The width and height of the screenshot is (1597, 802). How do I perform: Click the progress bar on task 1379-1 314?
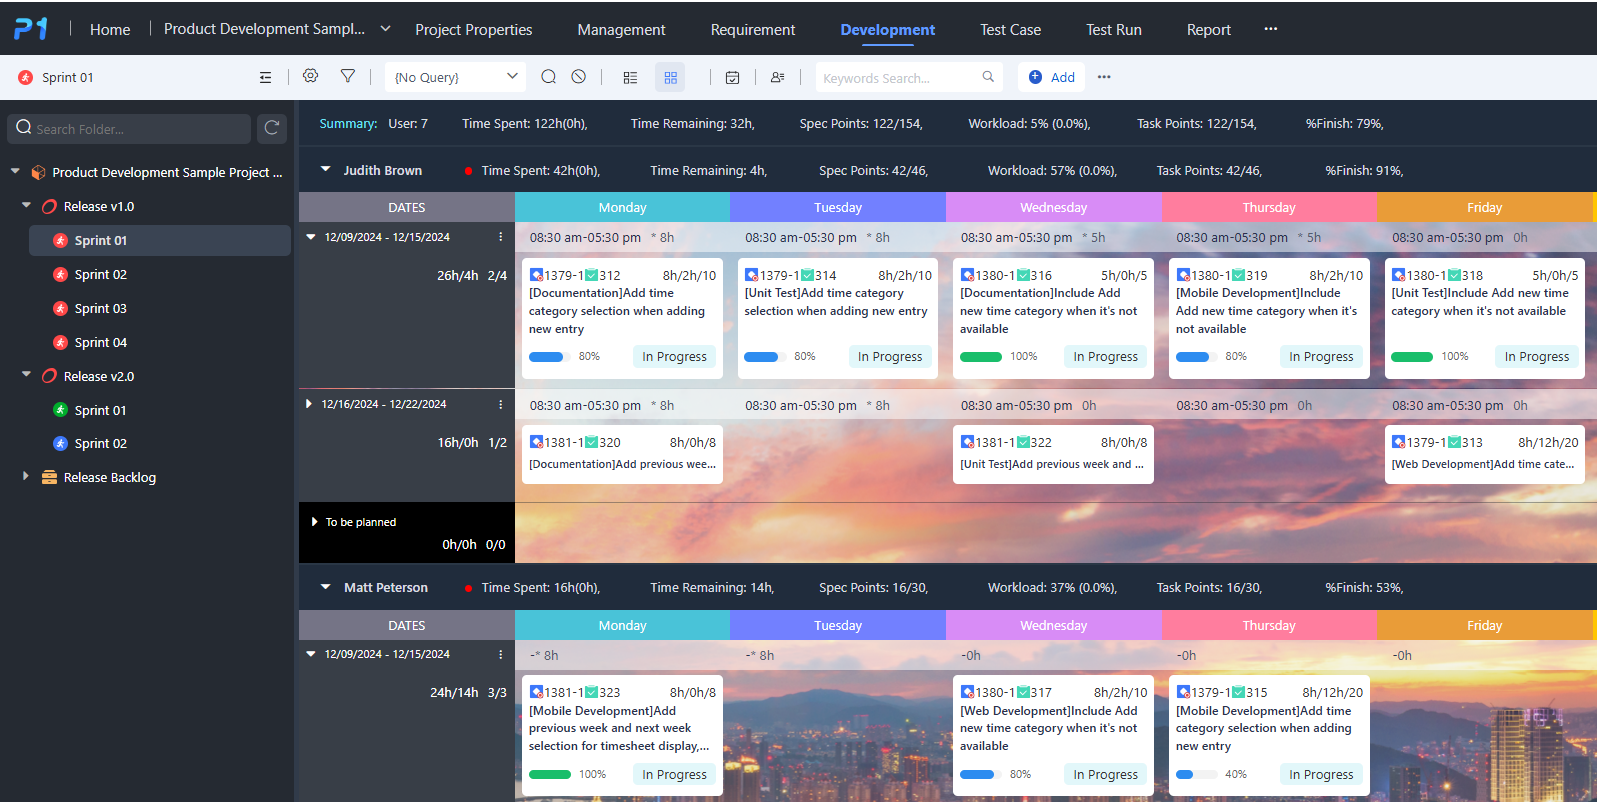click(762, 357)
